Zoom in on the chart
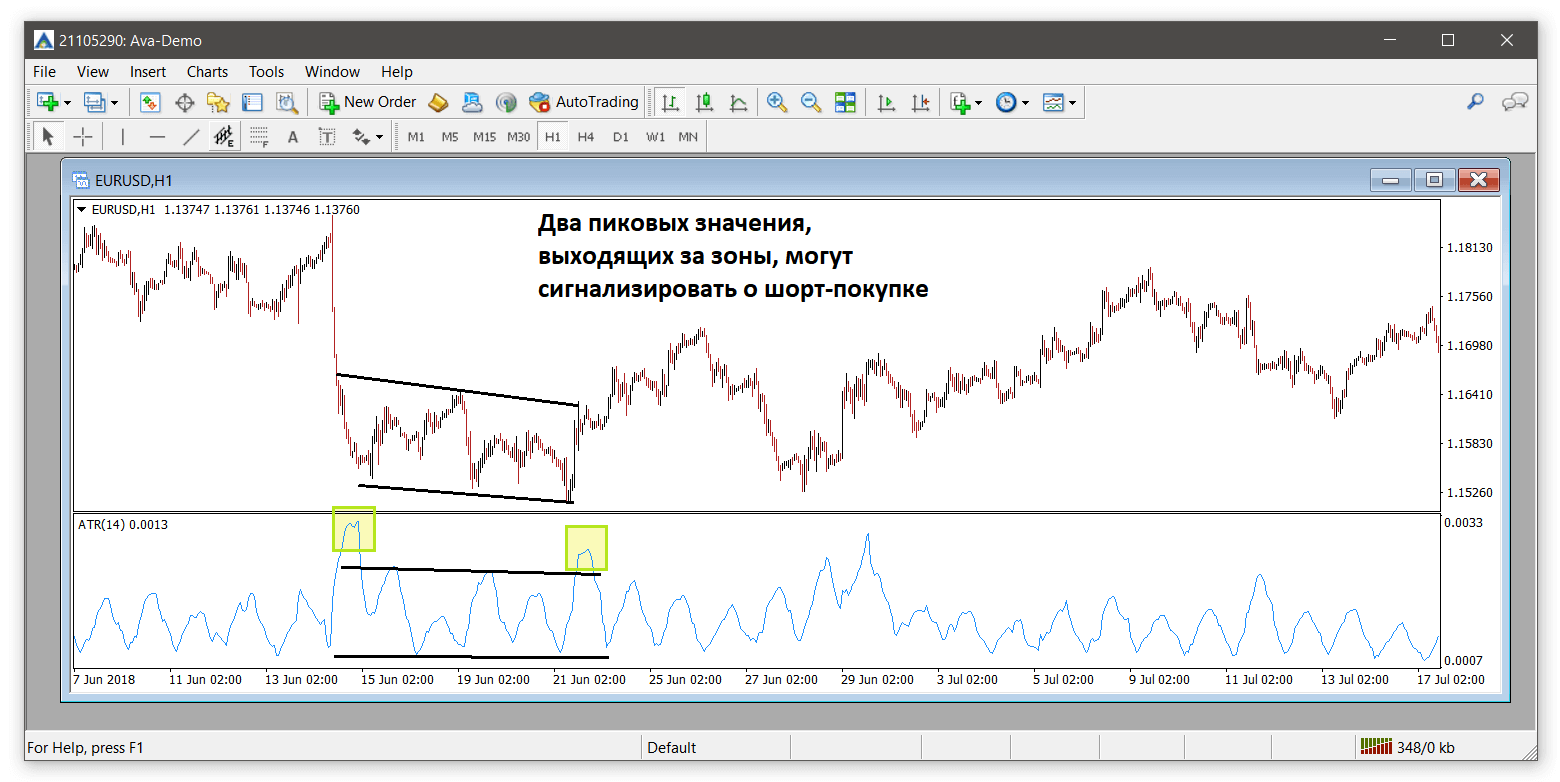The image size is (1560, 782). 777,102
